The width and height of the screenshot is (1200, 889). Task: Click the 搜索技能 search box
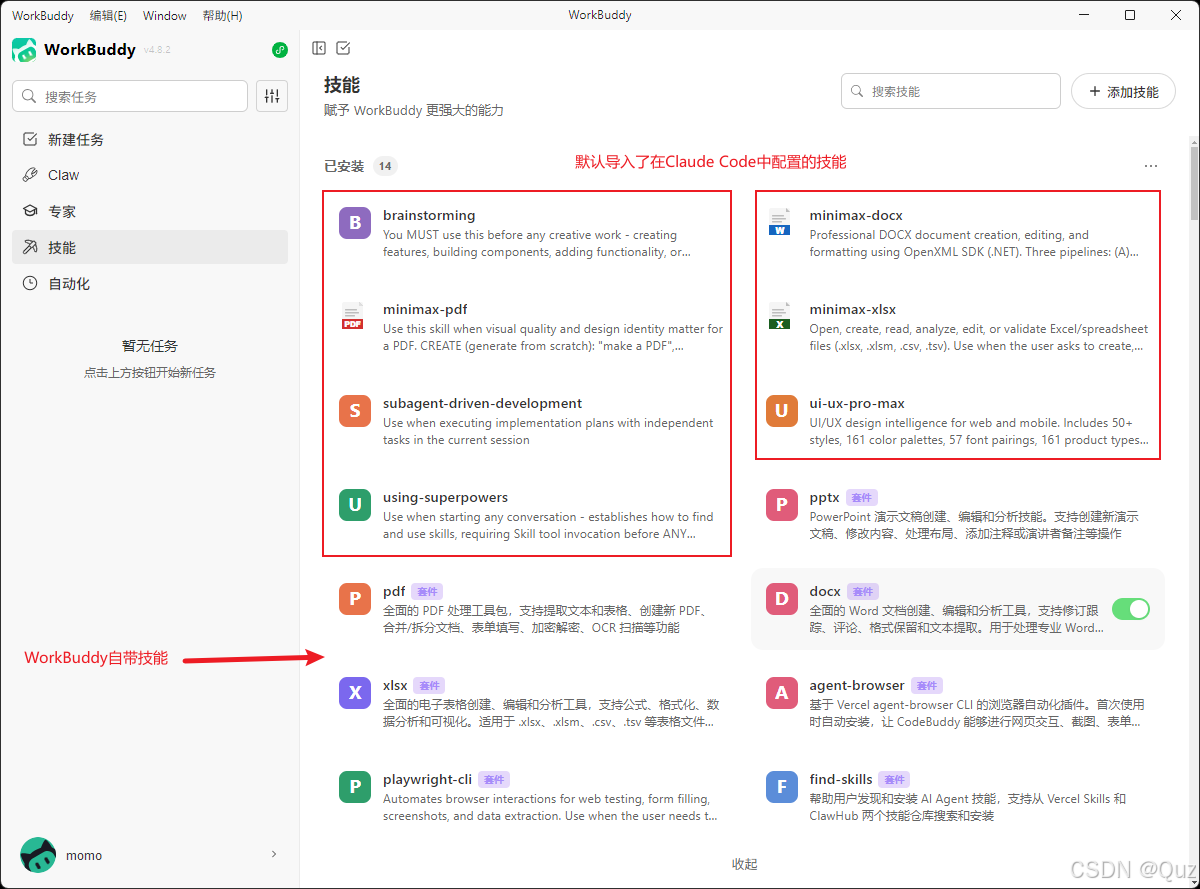(x=951, y=91)
